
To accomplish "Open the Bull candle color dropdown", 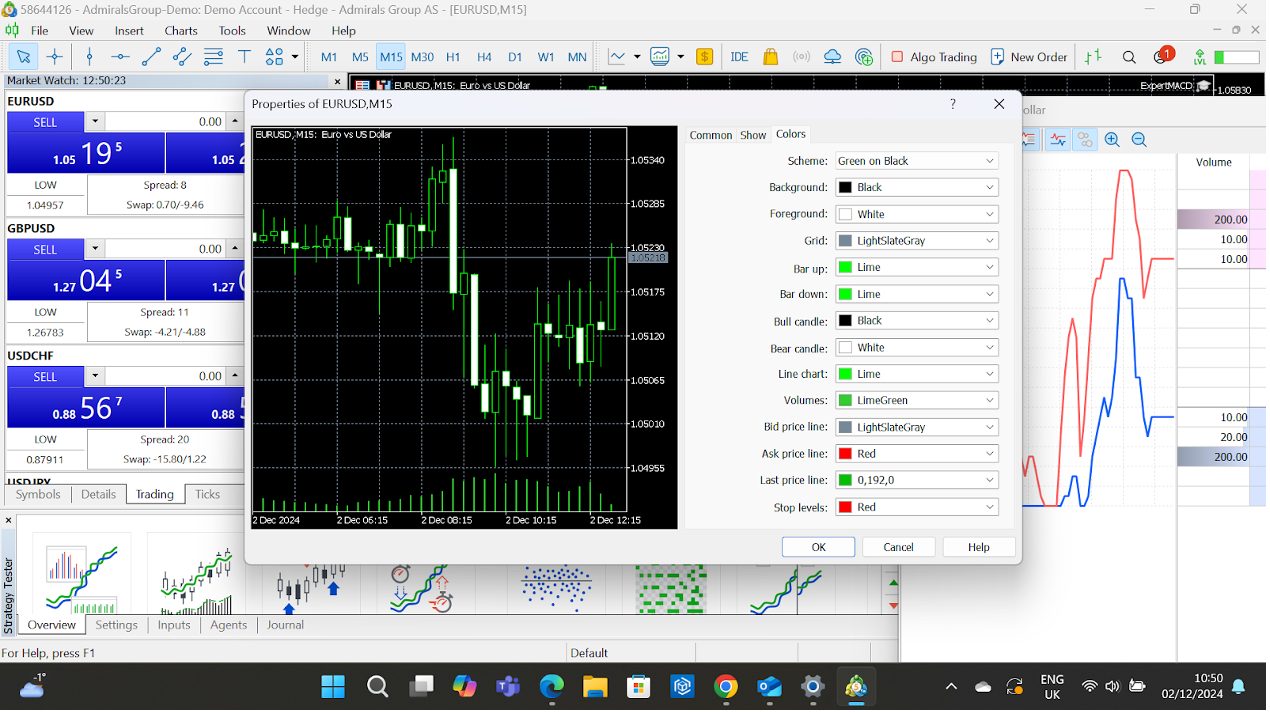I will (x=917, y=321).
